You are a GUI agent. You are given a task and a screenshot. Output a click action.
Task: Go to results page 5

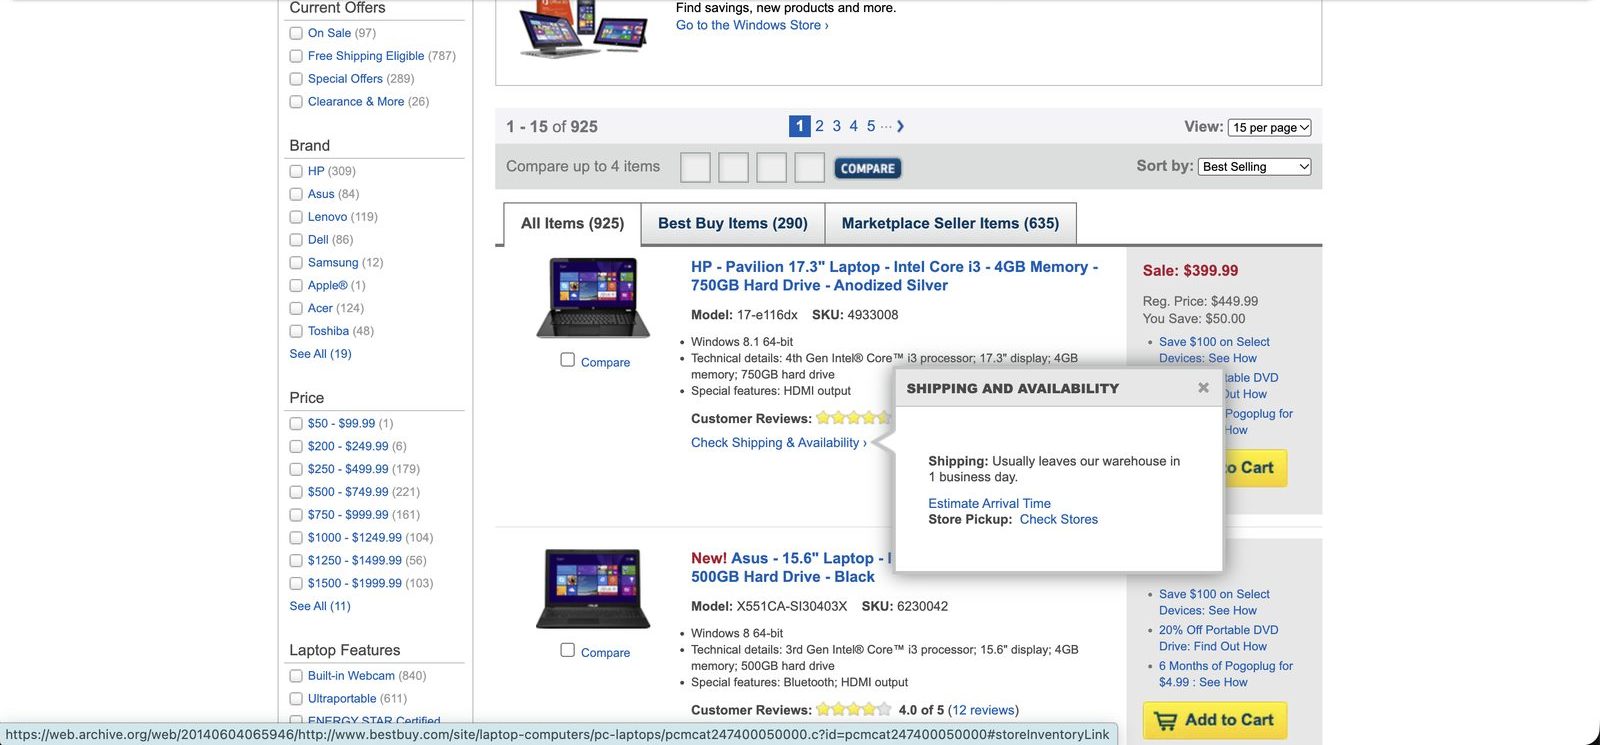pos(871,126)
